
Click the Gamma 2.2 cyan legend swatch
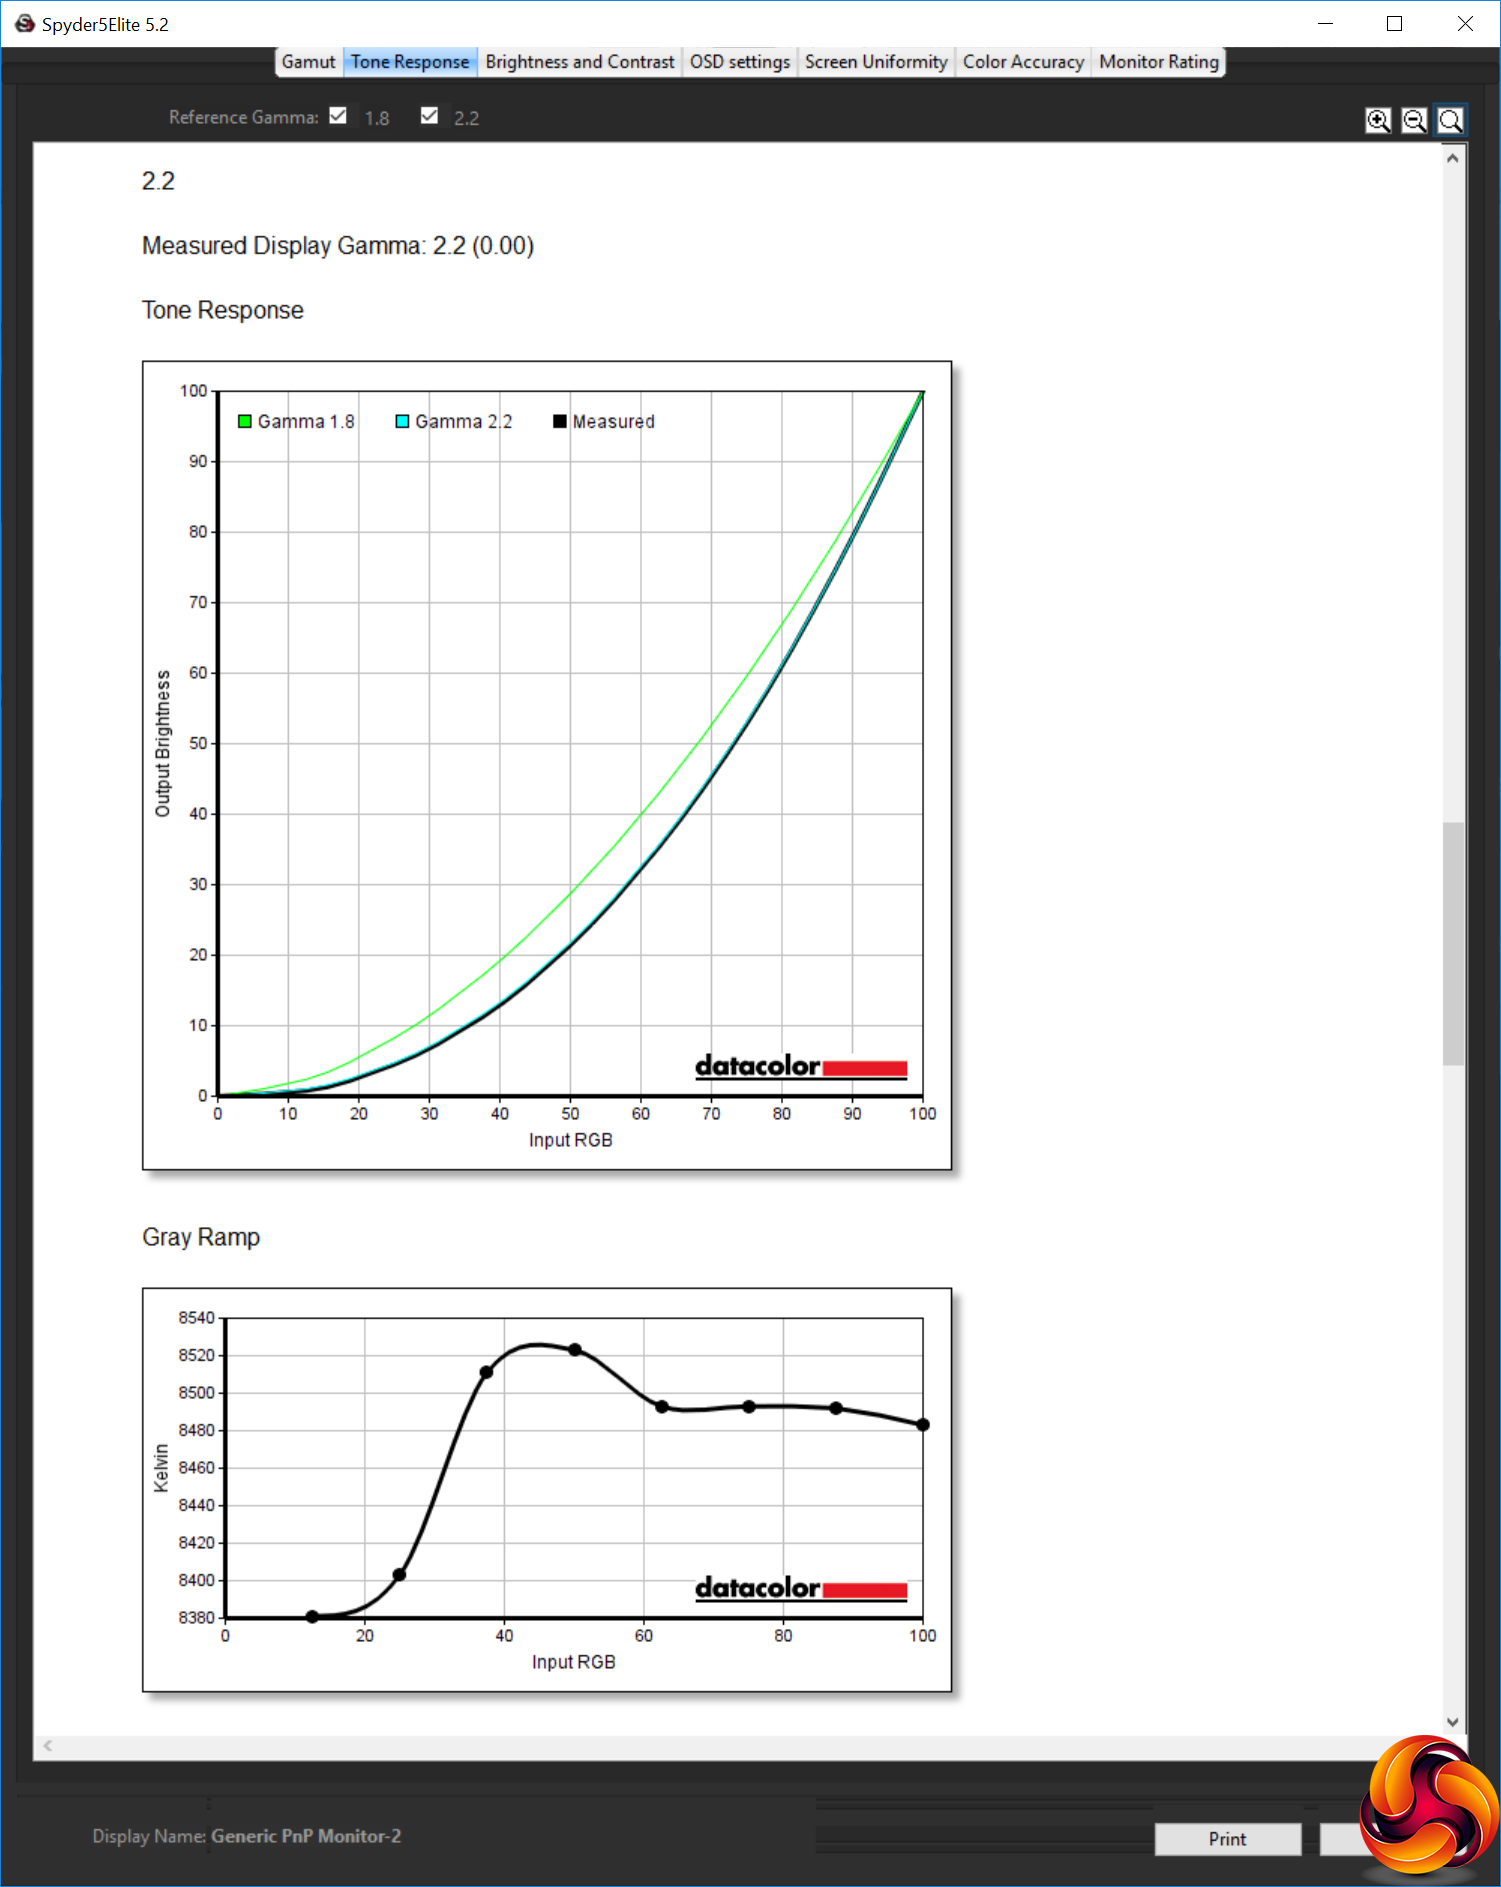pos(402,421)
